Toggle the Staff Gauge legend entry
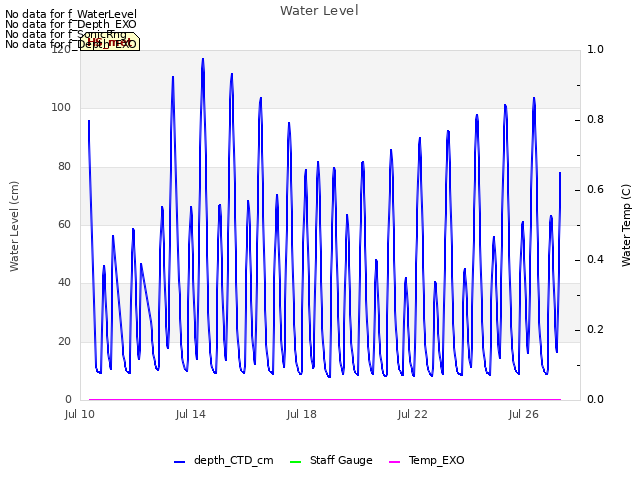The height and width of the screenshot is (480, 640). coord(331,460)
